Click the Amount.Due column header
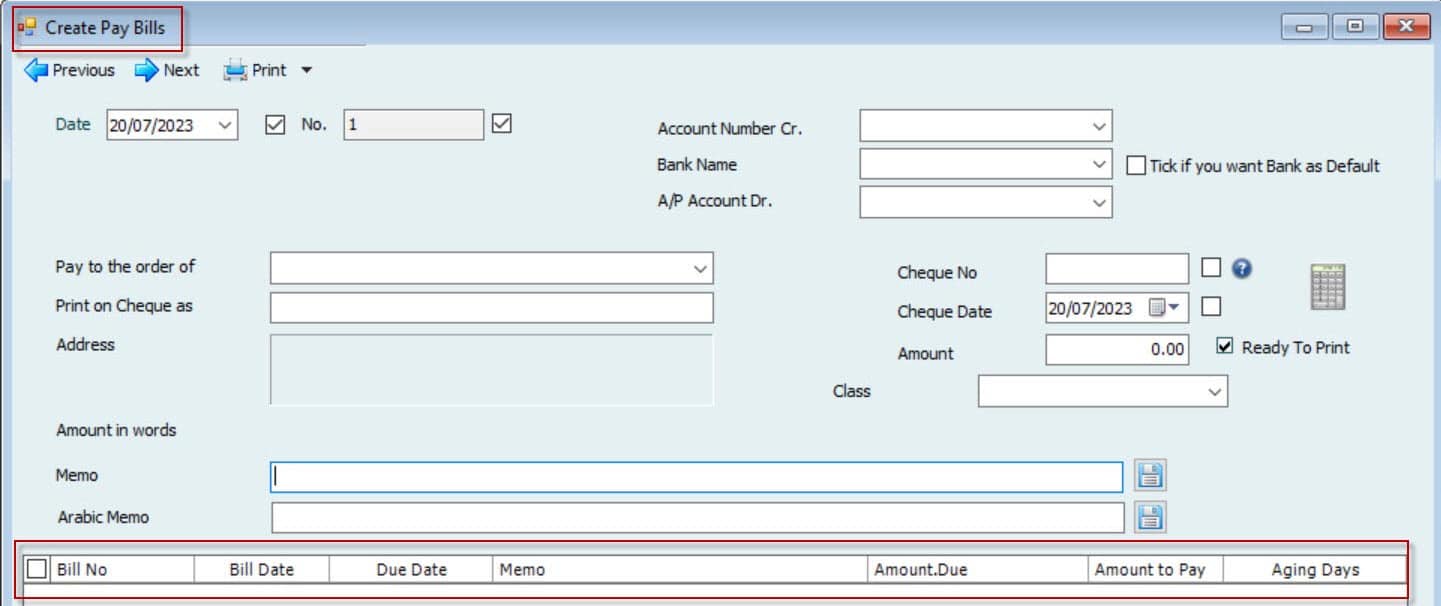Image resolution: width=1441 pixels, height=606 pixels. tap(979, 569)
